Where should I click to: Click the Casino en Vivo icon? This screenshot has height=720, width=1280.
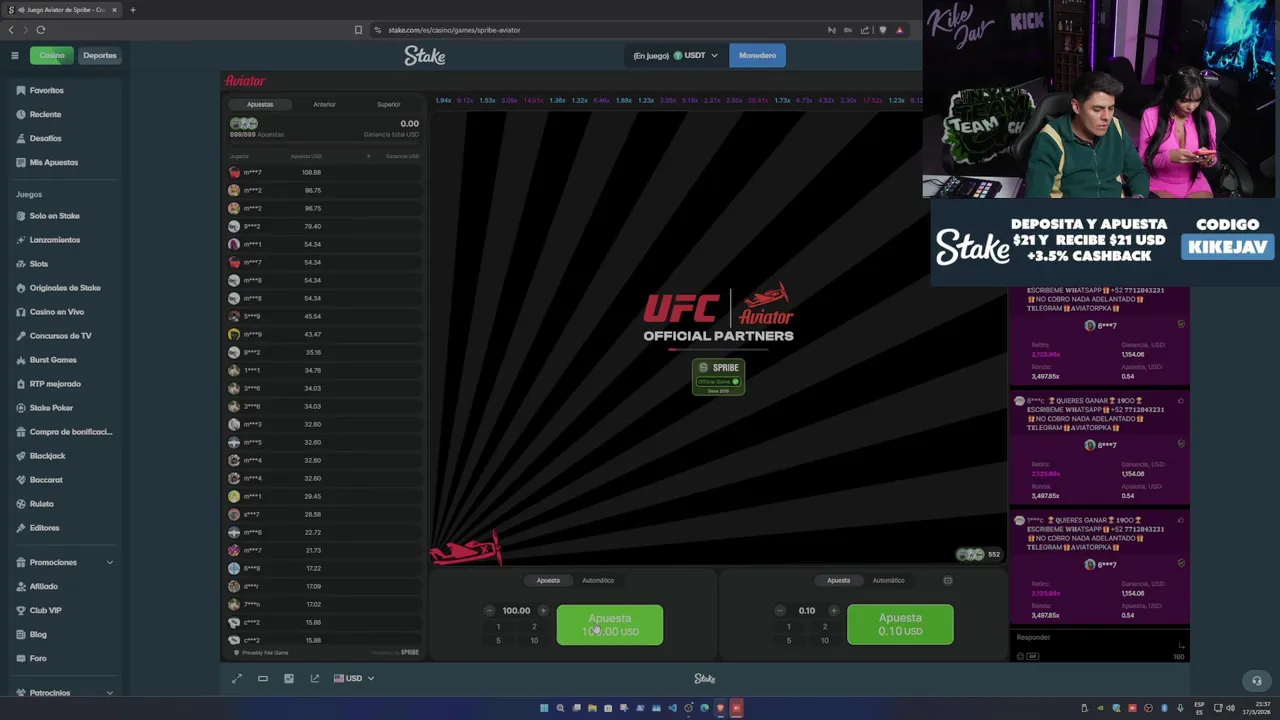21,312
